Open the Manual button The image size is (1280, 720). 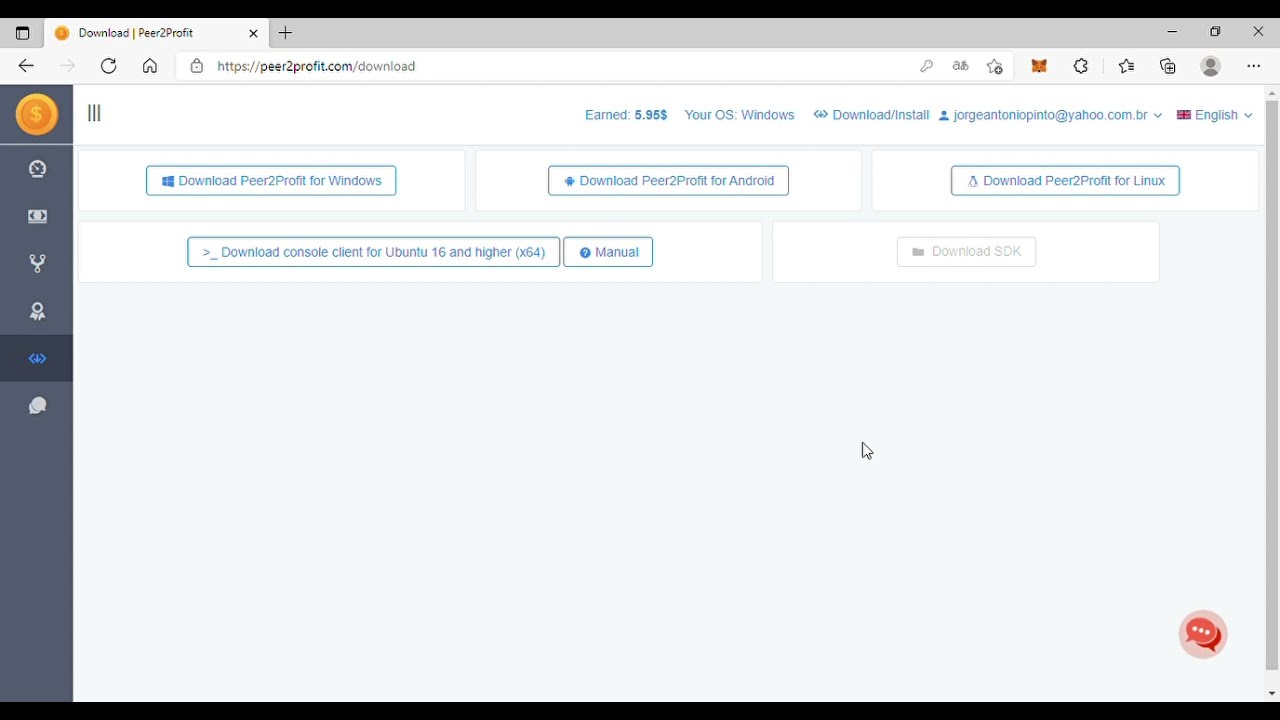coord(608,252)
